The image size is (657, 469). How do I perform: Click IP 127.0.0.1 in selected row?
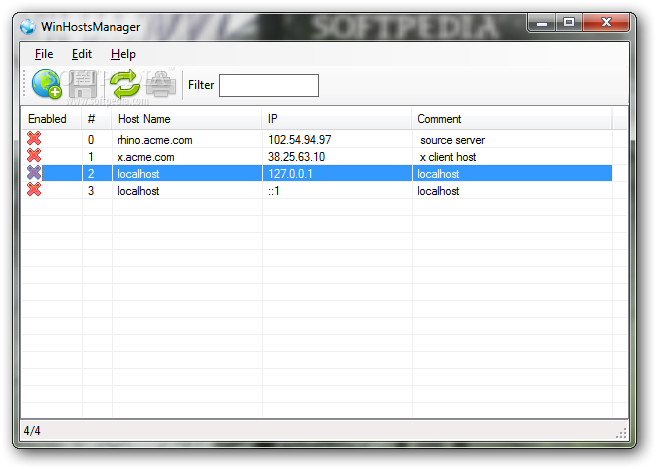point(290,174)
